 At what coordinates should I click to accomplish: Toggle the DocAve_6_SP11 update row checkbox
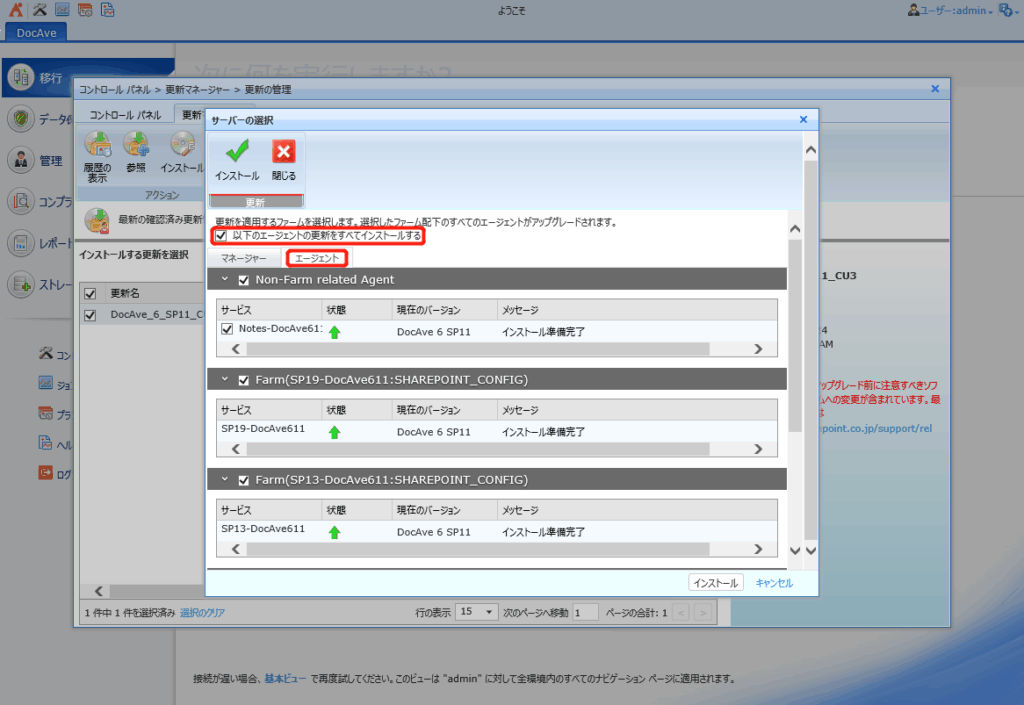[x=90, y=315]
